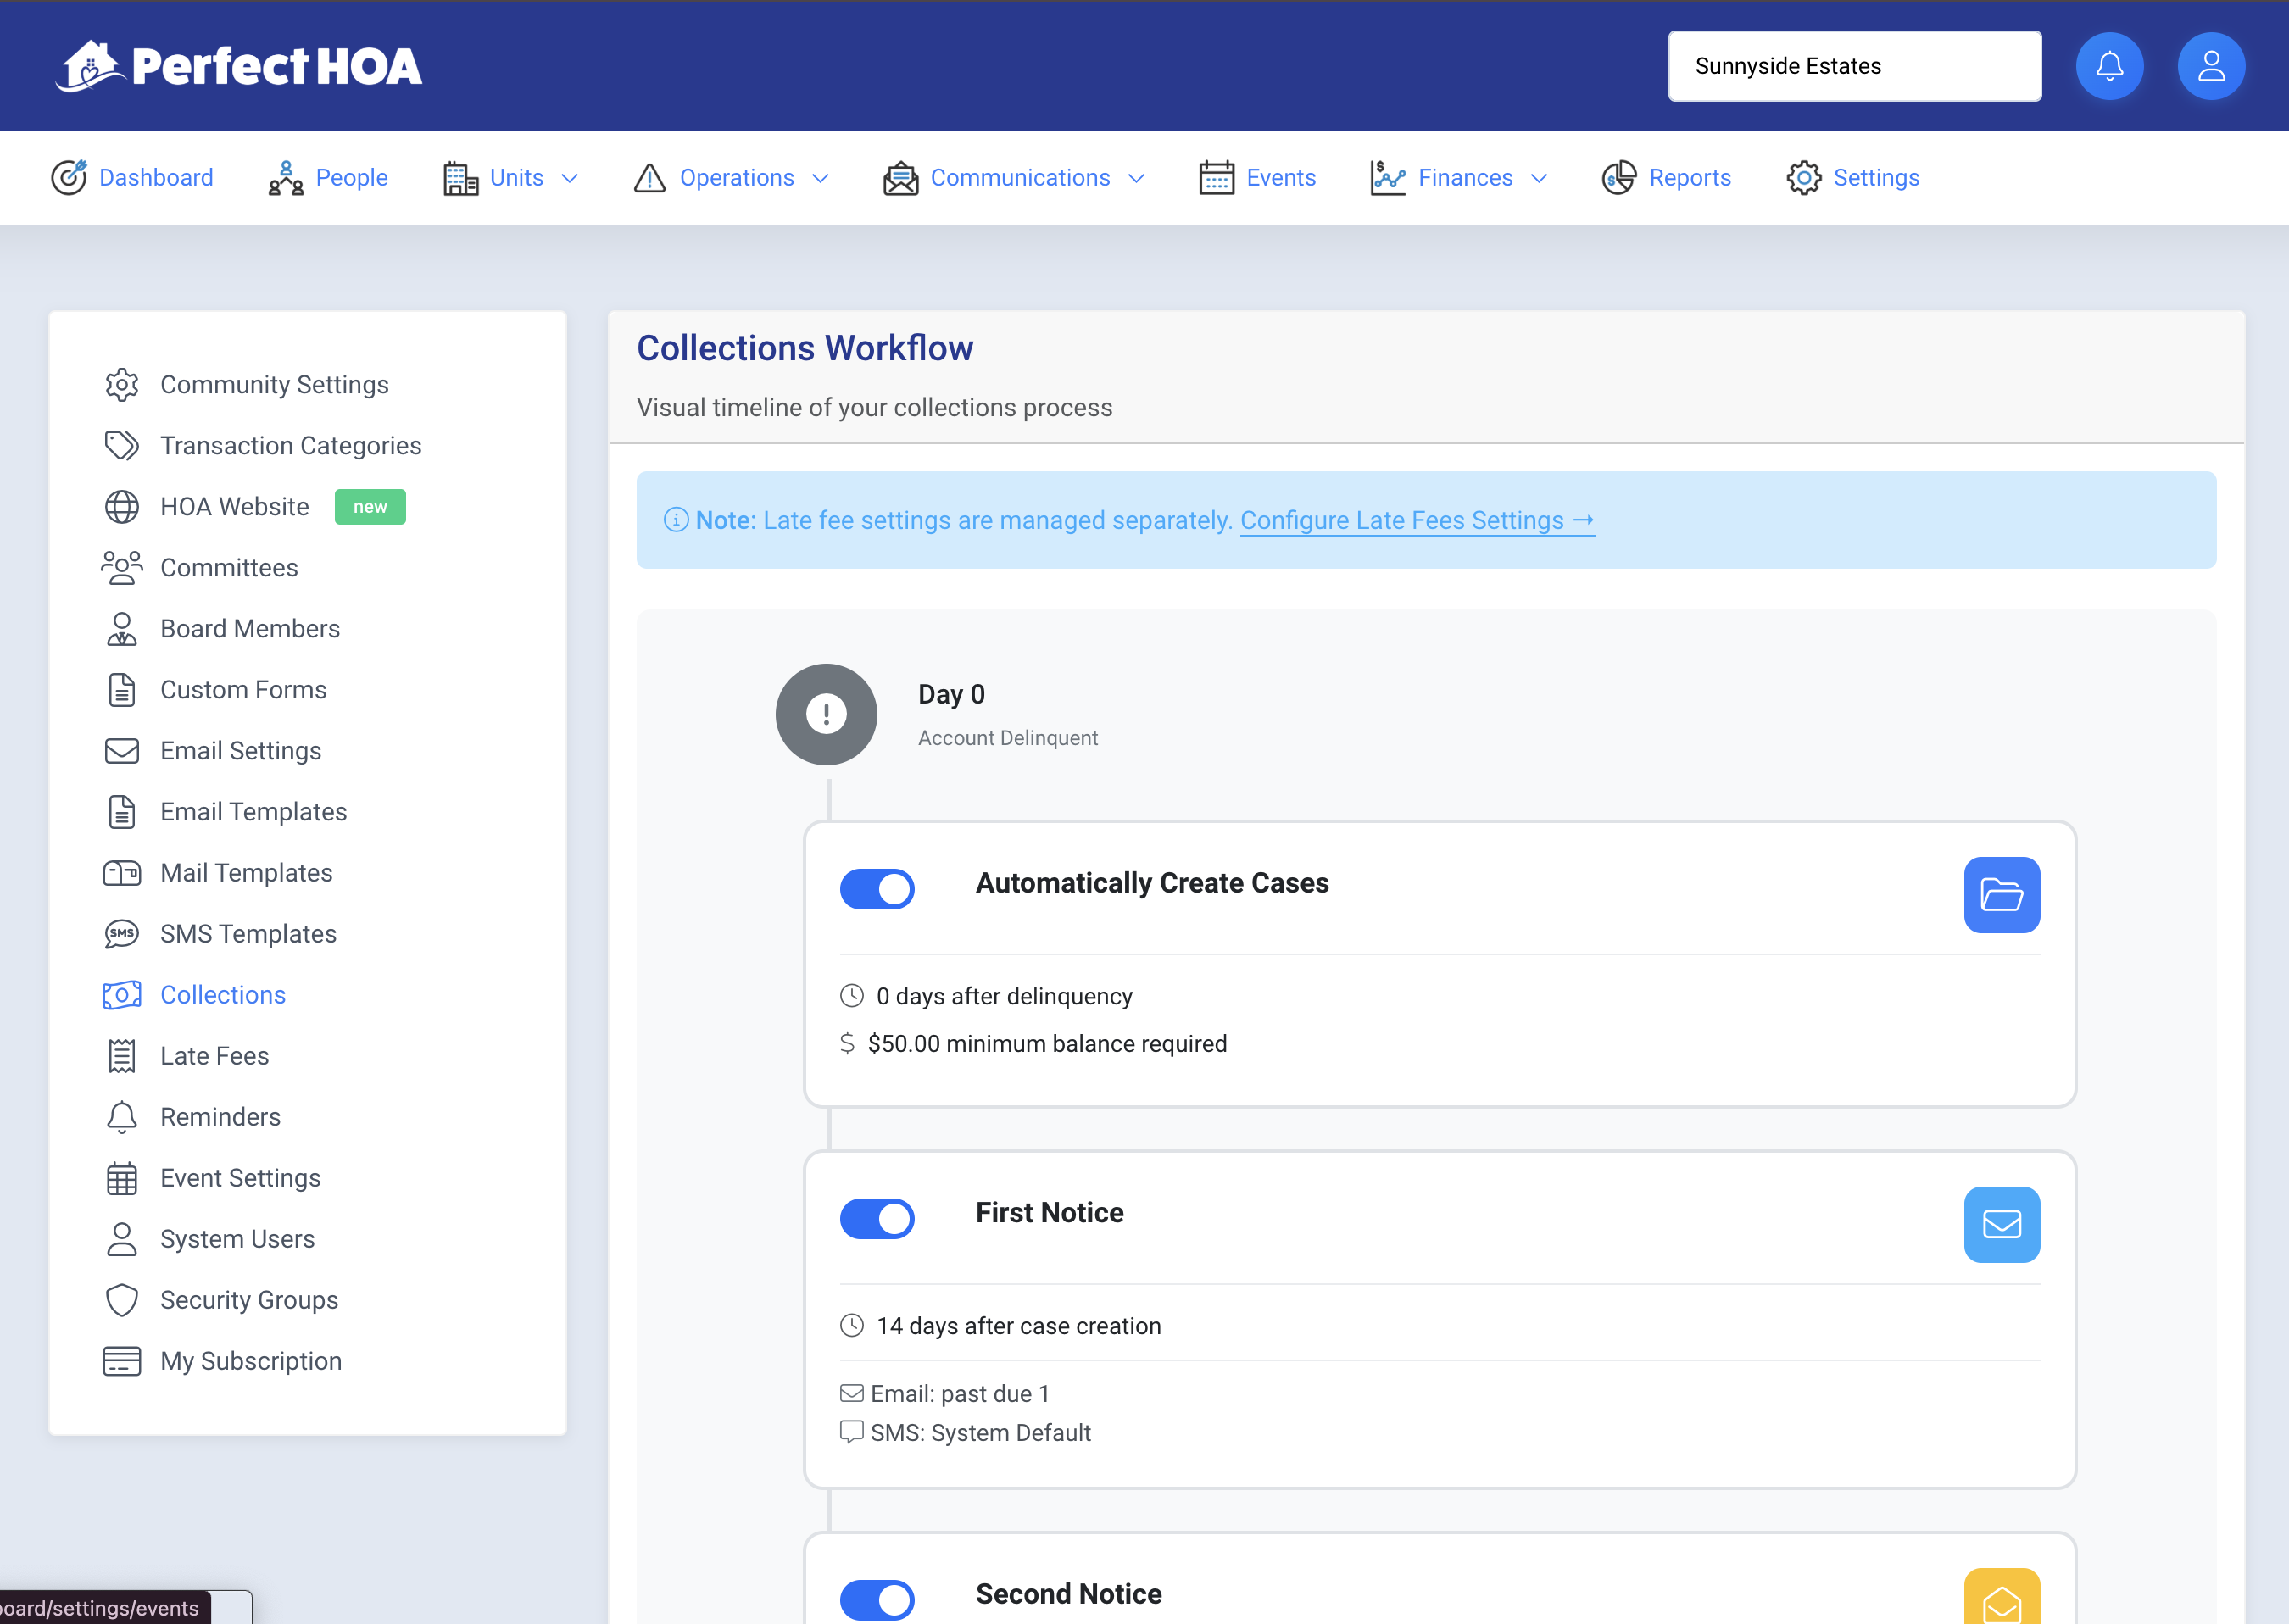Switch off the Second Notice toggle
The width and height of the screenshot is (2289, 1624).
pos(877,1599)
